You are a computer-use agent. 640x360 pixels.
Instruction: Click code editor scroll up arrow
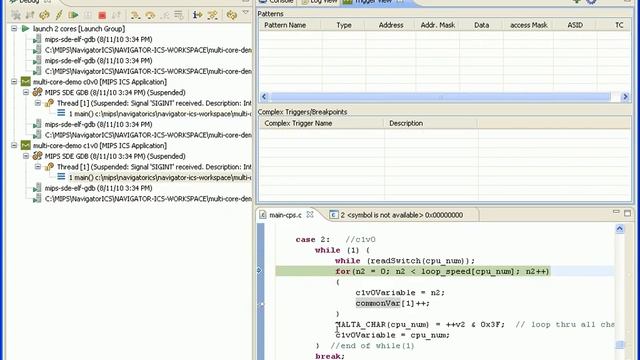tap(620, 229)
